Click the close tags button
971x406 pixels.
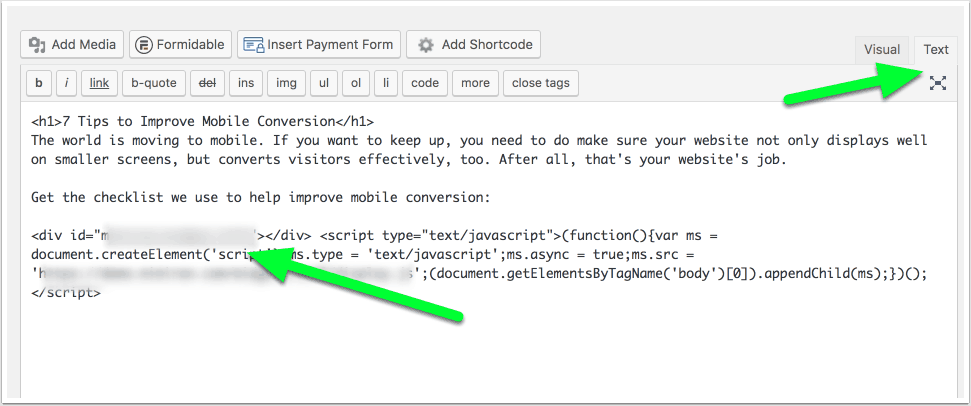coord(541,83)
